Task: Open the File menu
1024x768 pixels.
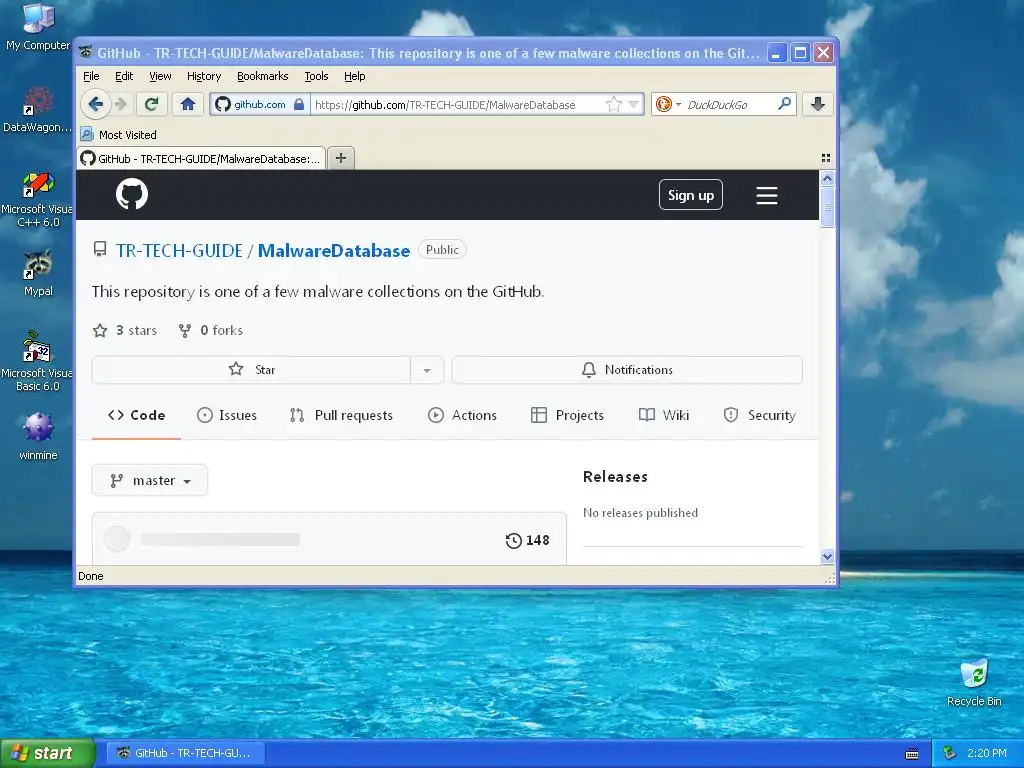Action: [x=91, y=76]
